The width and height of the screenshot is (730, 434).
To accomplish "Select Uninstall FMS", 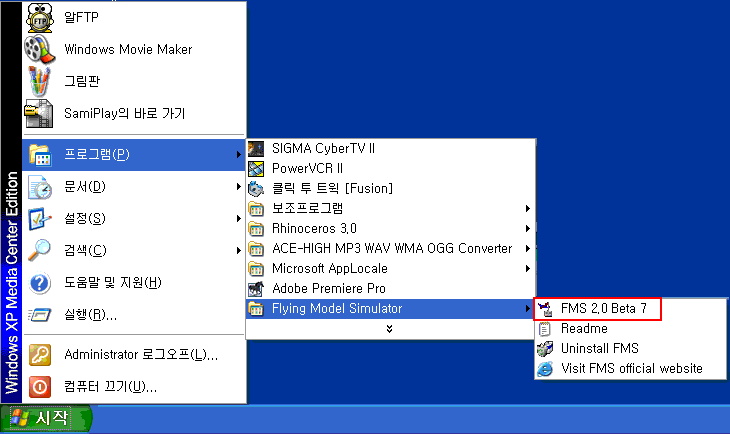I will tap(630, 349).
